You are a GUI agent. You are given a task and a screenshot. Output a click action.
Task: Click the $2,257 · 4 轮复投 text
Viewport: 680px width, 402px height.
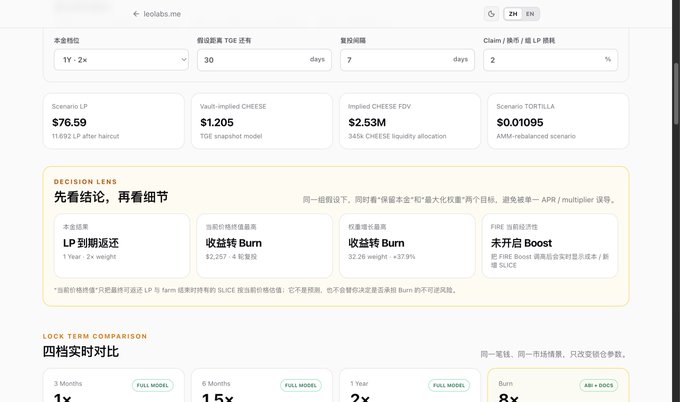pyautogui.click(x=231, y=257)
